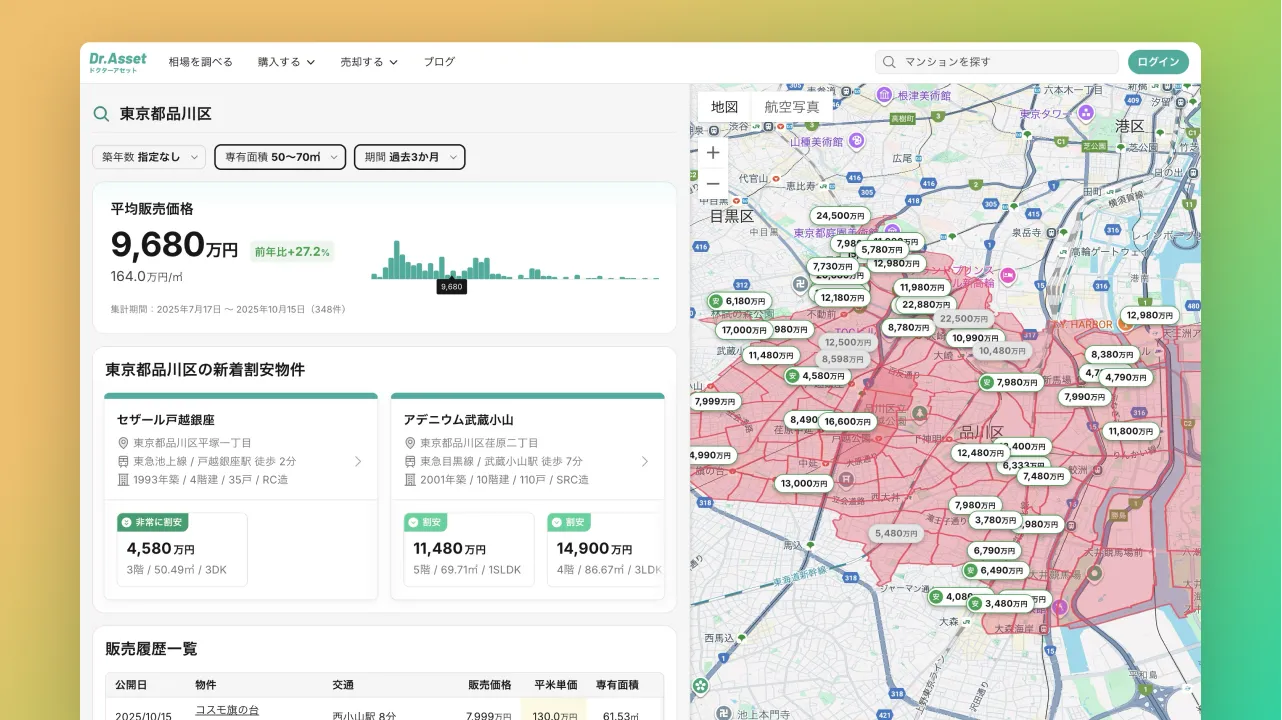Open the 専有面積 50〜70㎡ dropdown
The height and width of the screenshot is (720, 1282).
point(280,157)
